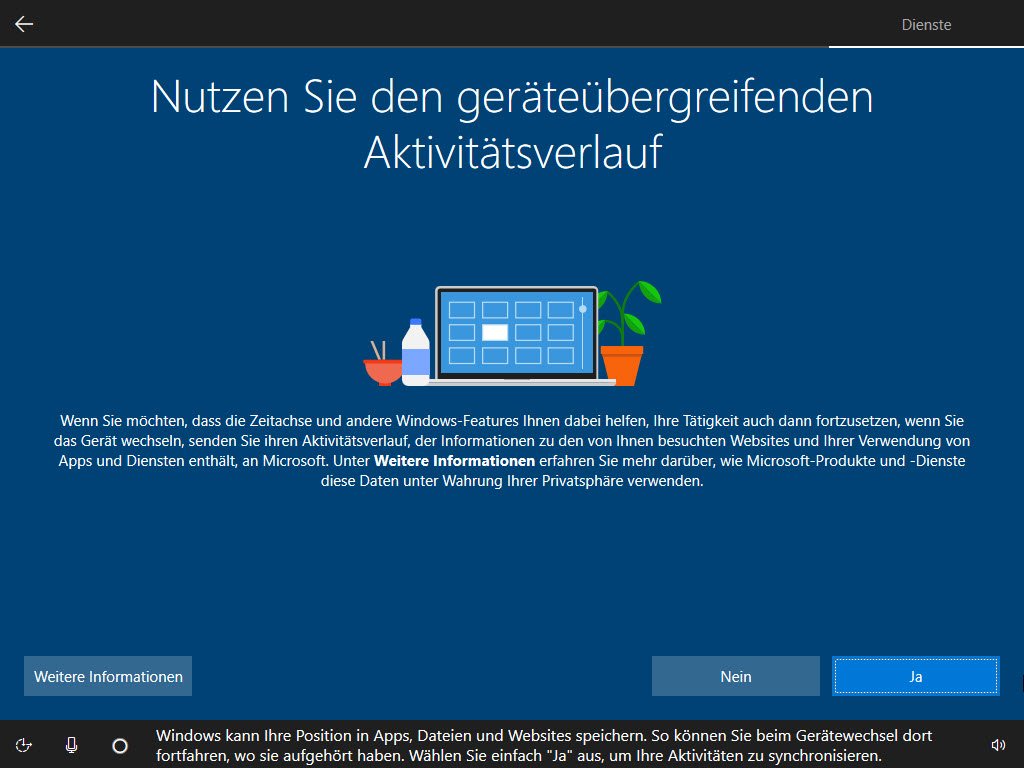Select the Dienste tab
The width and height of the screenshot is (1024, 768).
[x=926, y=25]
